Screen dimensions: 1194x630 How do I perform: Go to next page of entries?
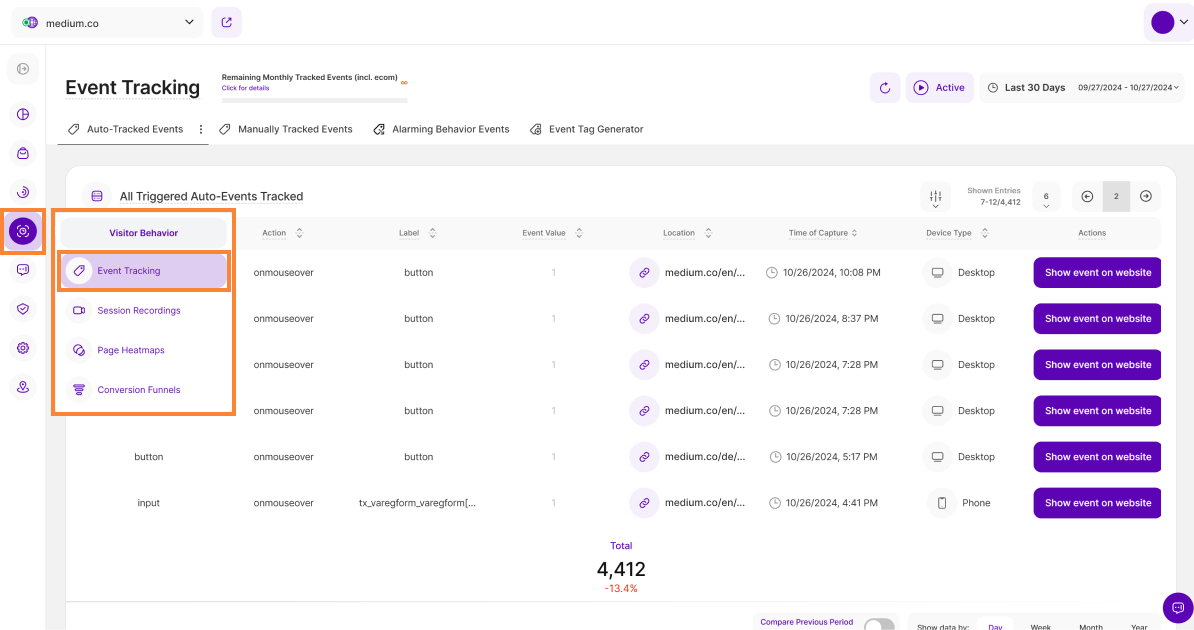(x=1146, y=197)
